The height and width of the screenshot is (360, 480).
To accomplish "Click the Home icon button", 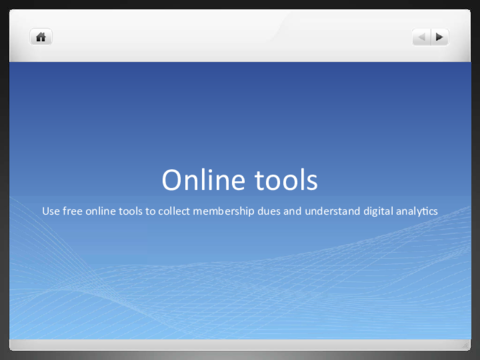I will pos(41,37).
